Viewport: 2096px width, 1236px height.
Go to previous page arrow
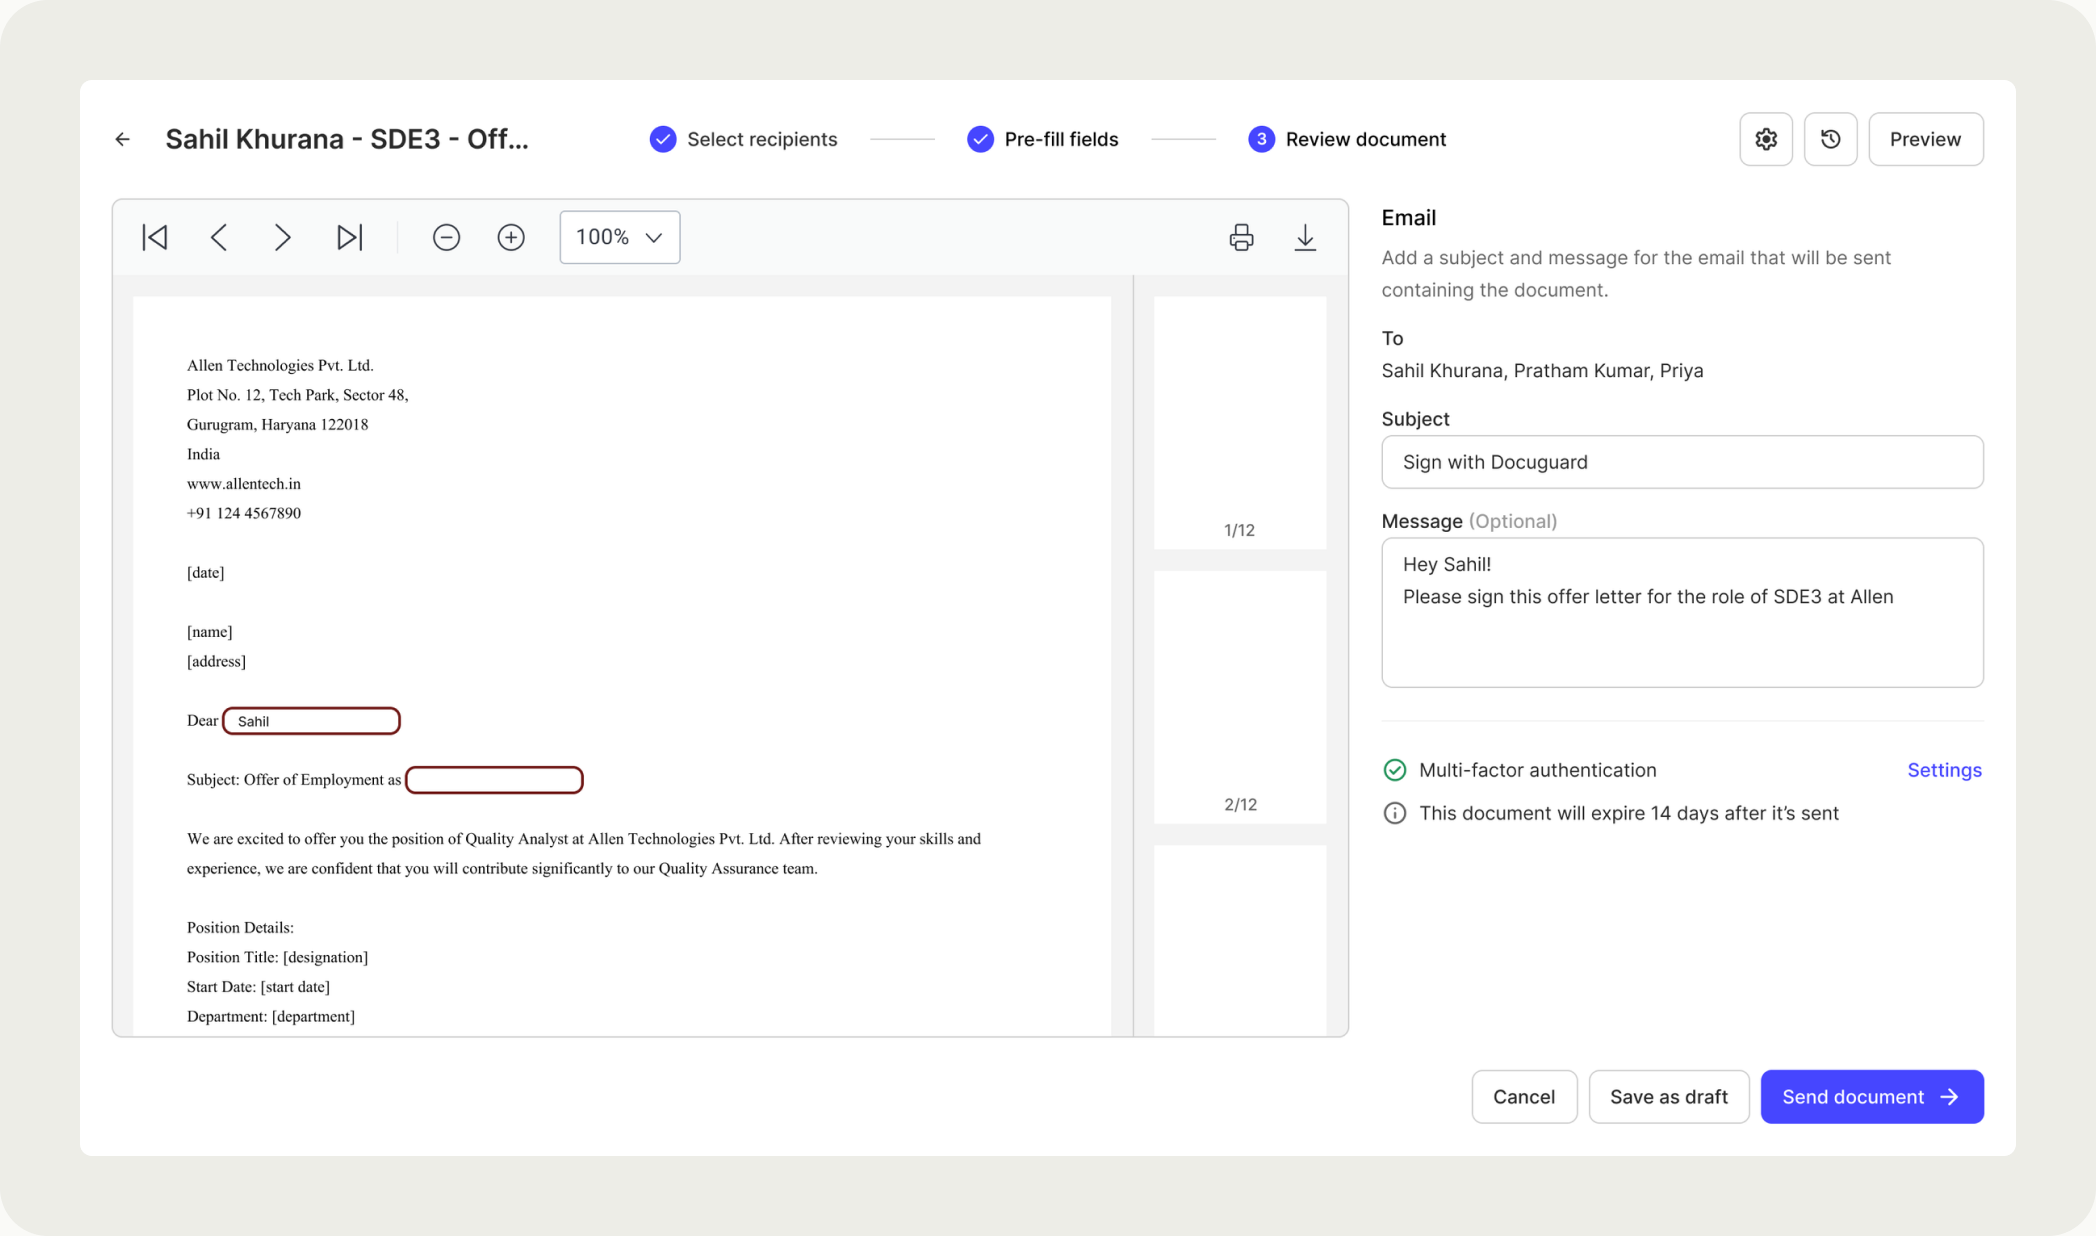click(x=219, y=237)
